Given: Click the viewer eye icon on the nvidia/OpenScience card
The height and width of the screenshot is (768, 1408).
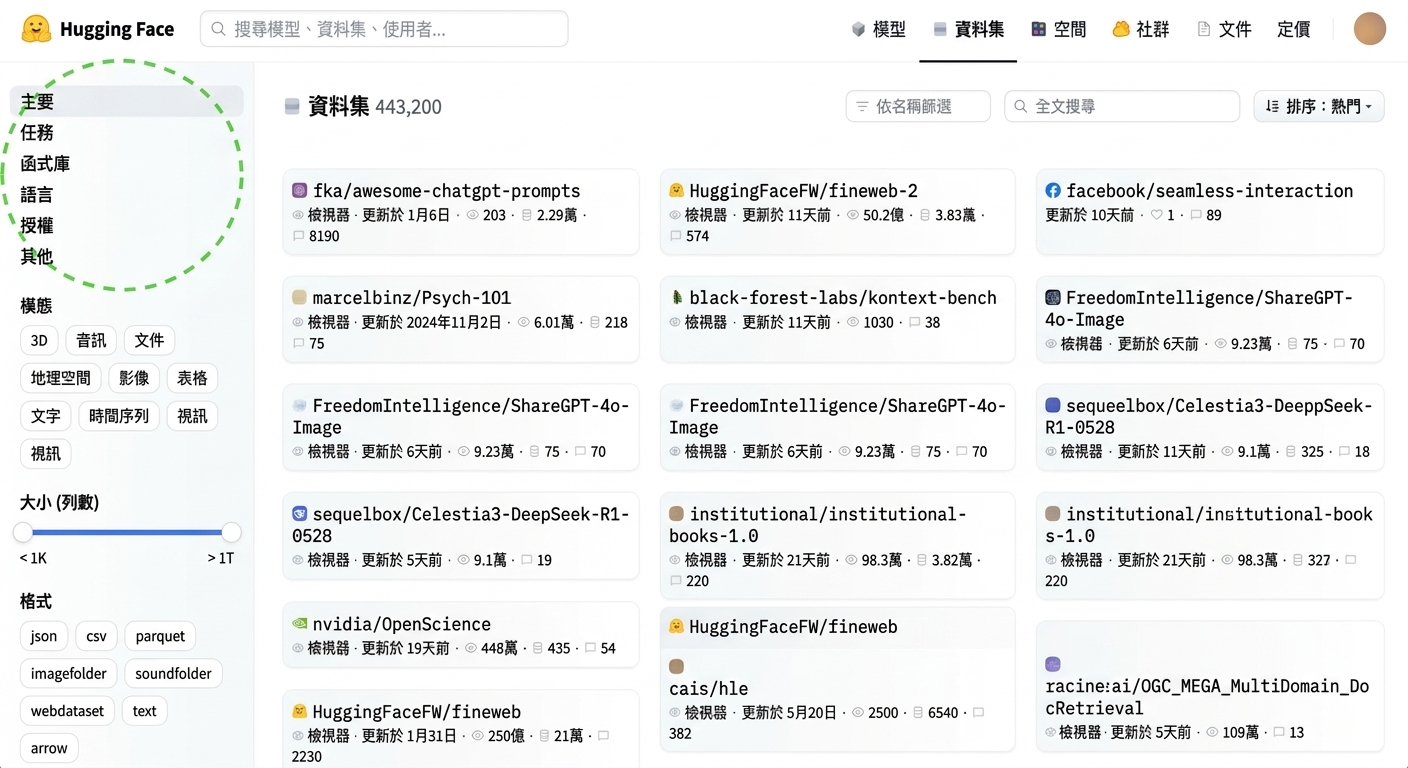Looking at the screenshot, I should point(298,648).
